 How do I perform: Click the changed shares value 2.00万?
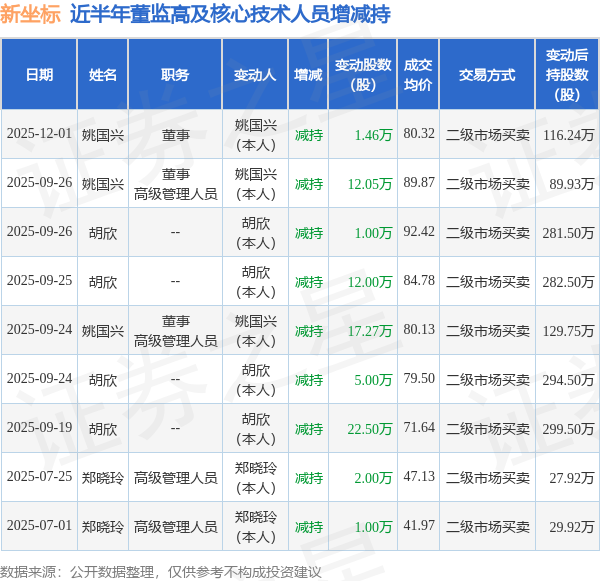click(x=373, y=478)
